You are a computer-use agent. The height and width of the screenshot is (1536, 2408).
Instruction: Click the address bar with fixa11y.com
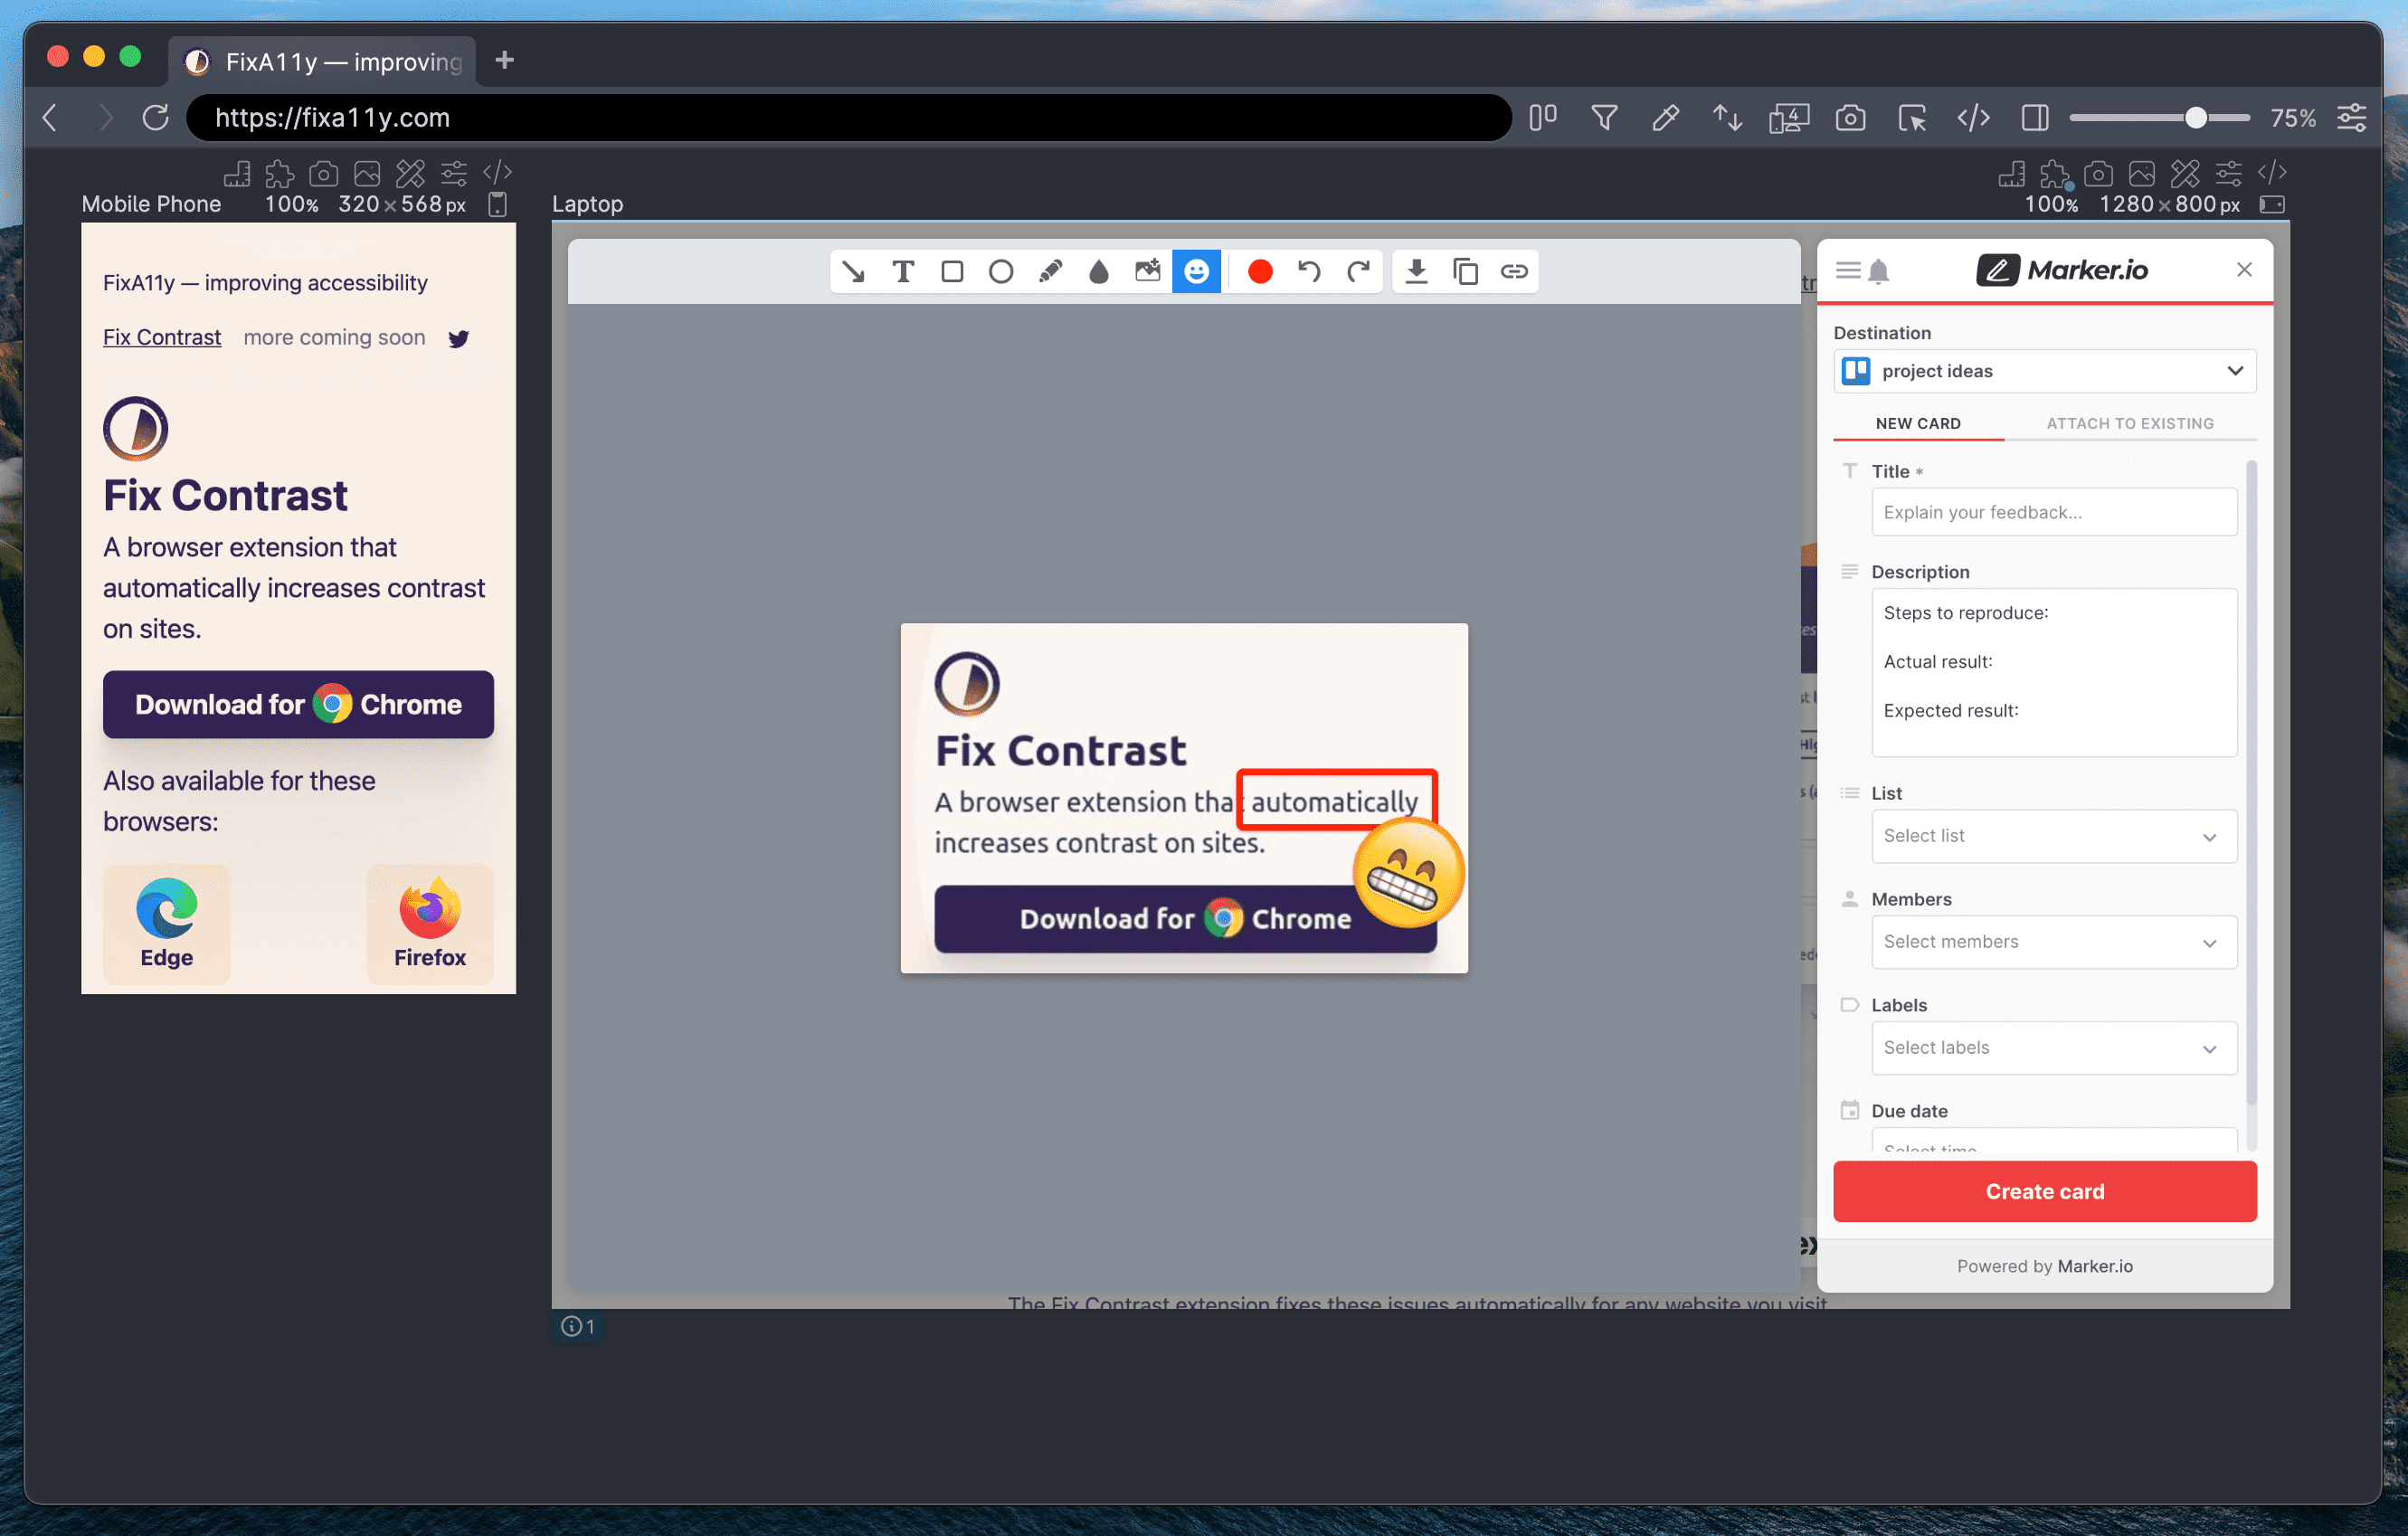849,118
